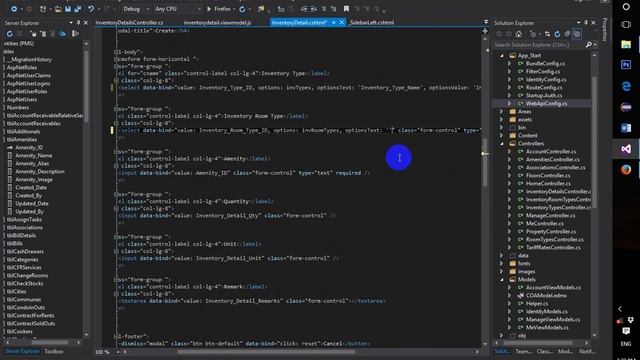Click the split-editor handle above vertical scrollbar
This screenshot has width=640, height=360.
click(x=485, y=31)
